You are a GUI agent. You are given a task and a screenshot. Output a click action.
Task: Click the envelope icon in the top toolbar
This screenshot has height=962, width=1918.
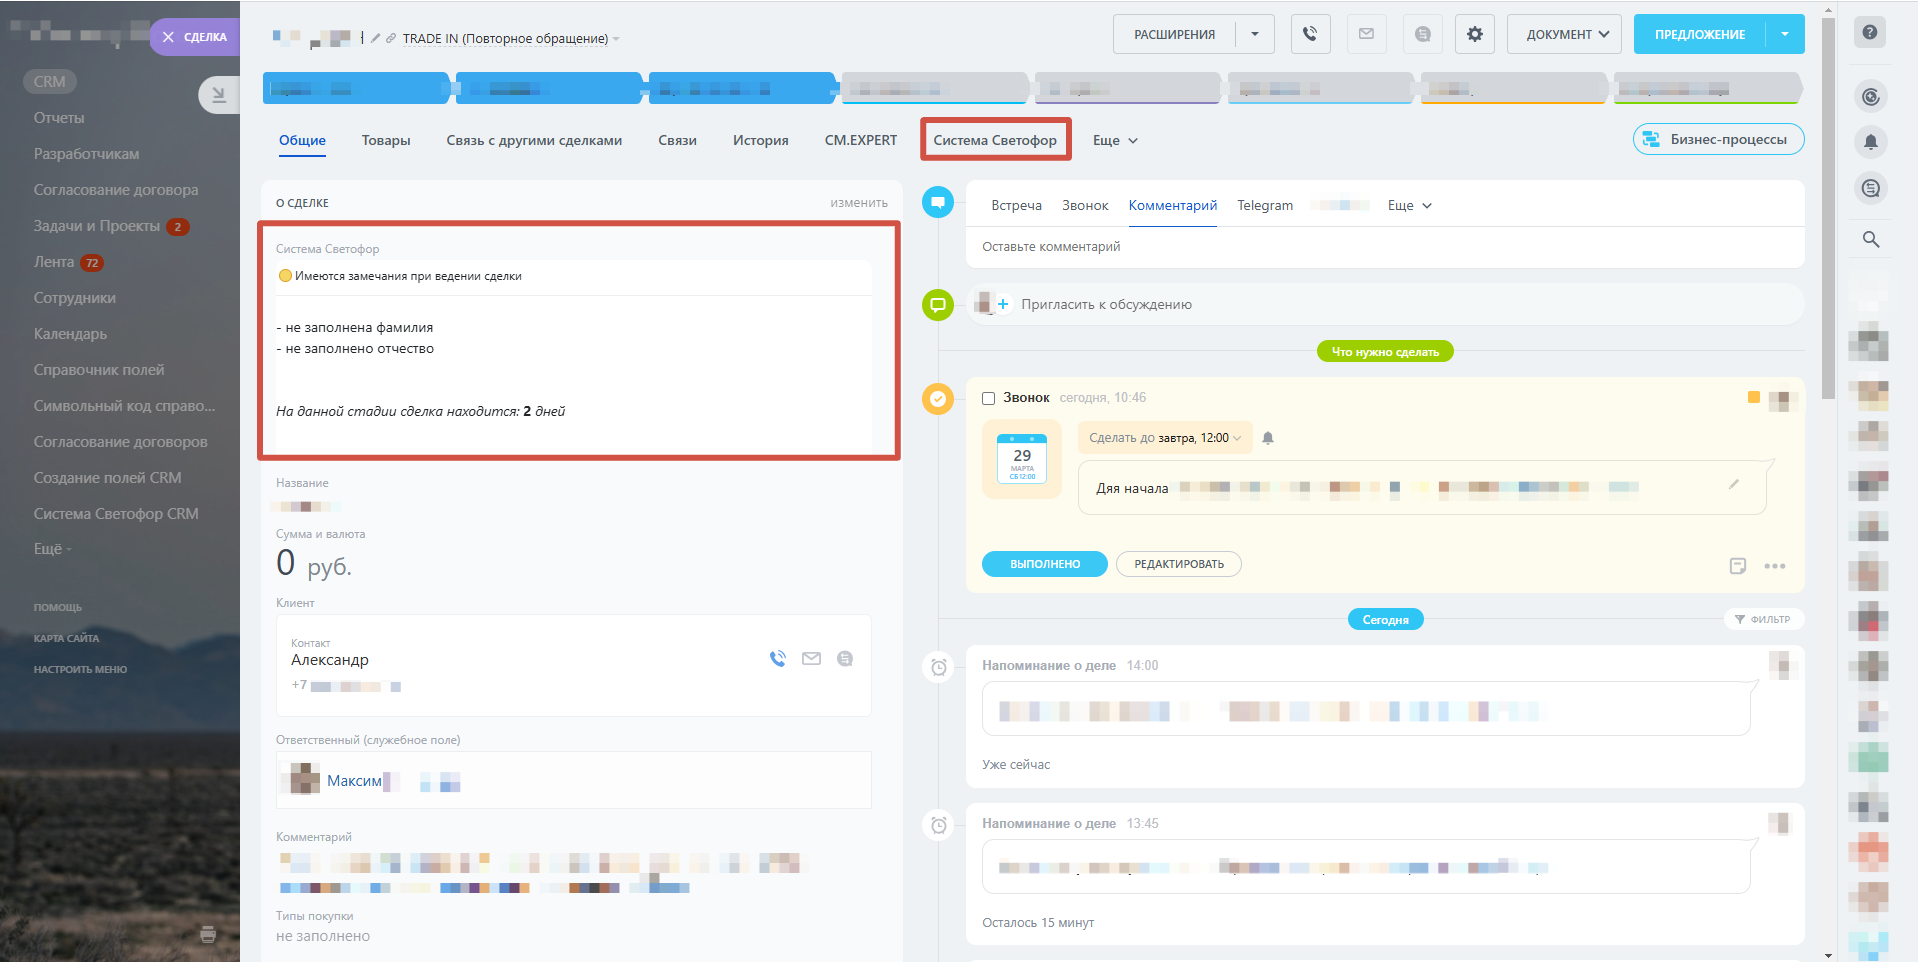[1366, 34]
